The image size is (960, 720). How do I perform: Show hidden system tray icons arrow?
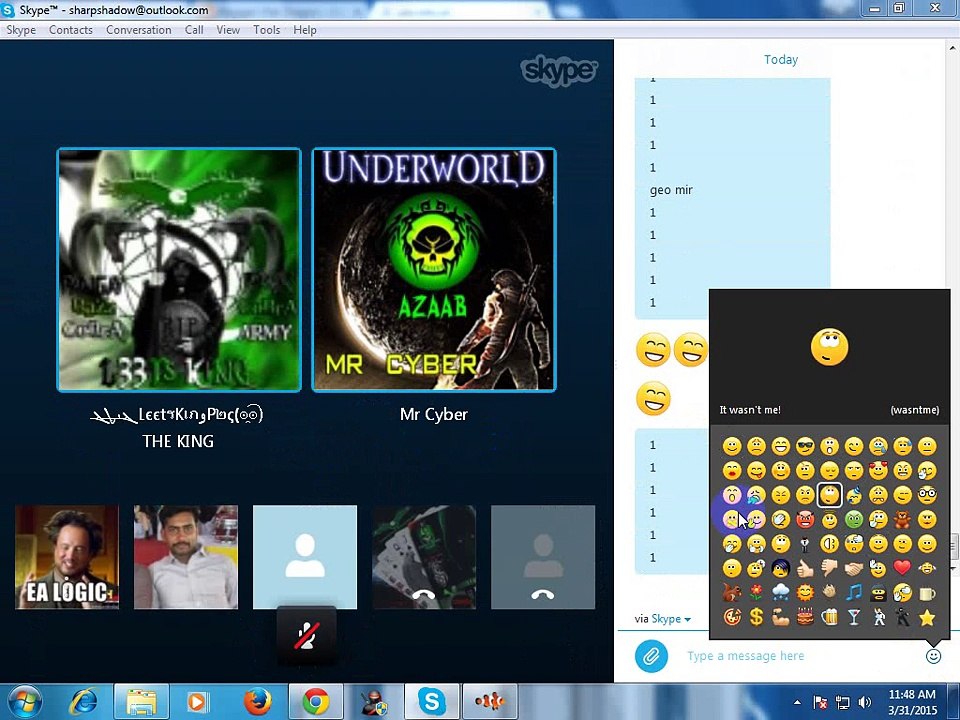797,702
